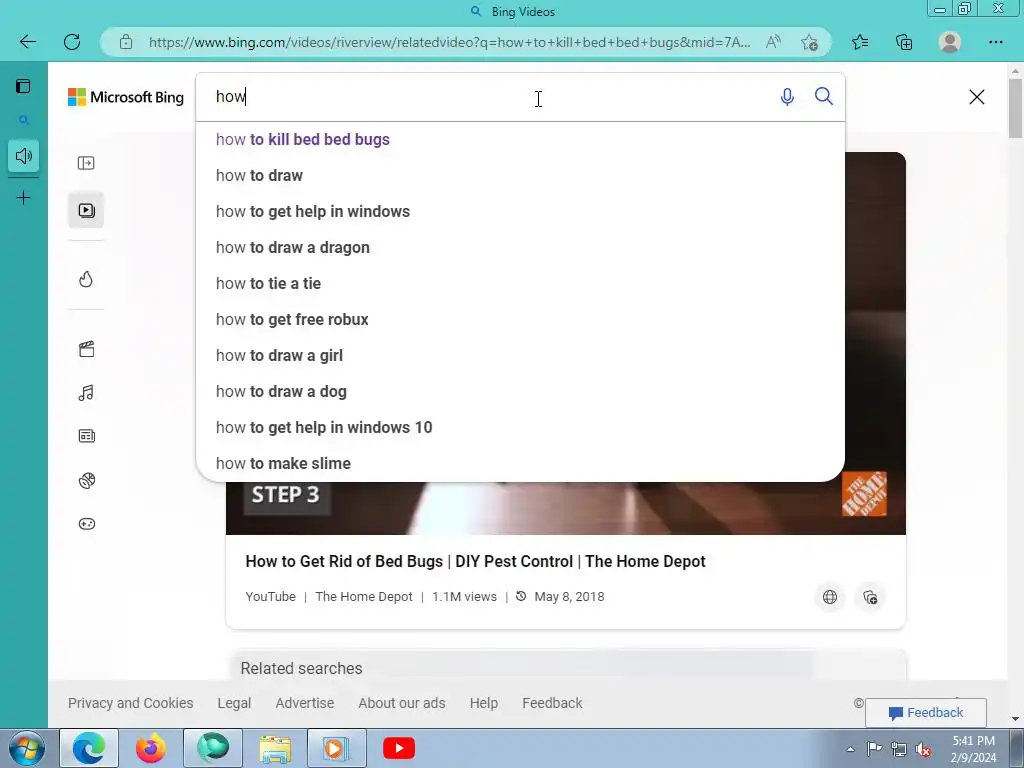Open File Explorer folder taskbar icon
Viewport: 1024px width, 768px height.
(x=275, y=748)
